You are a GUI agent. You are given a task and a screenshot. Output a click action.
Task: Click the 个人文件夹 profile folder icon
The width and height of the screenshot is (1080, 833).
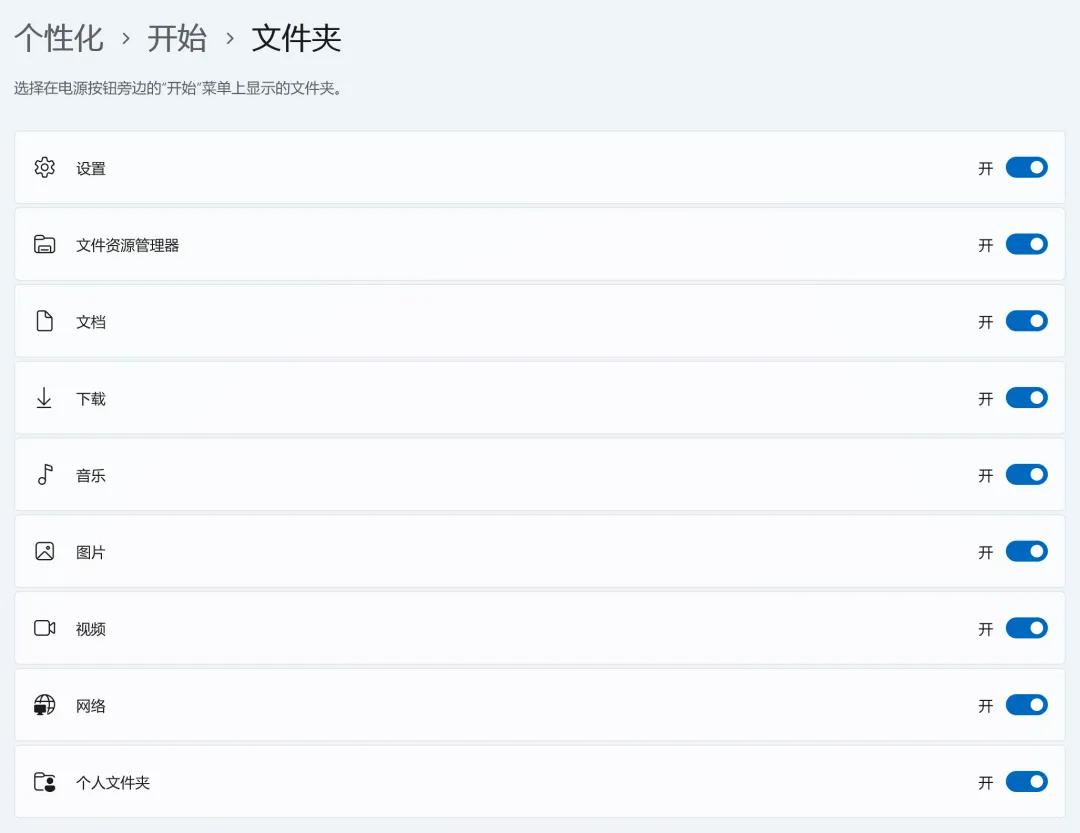coord(44,782)
